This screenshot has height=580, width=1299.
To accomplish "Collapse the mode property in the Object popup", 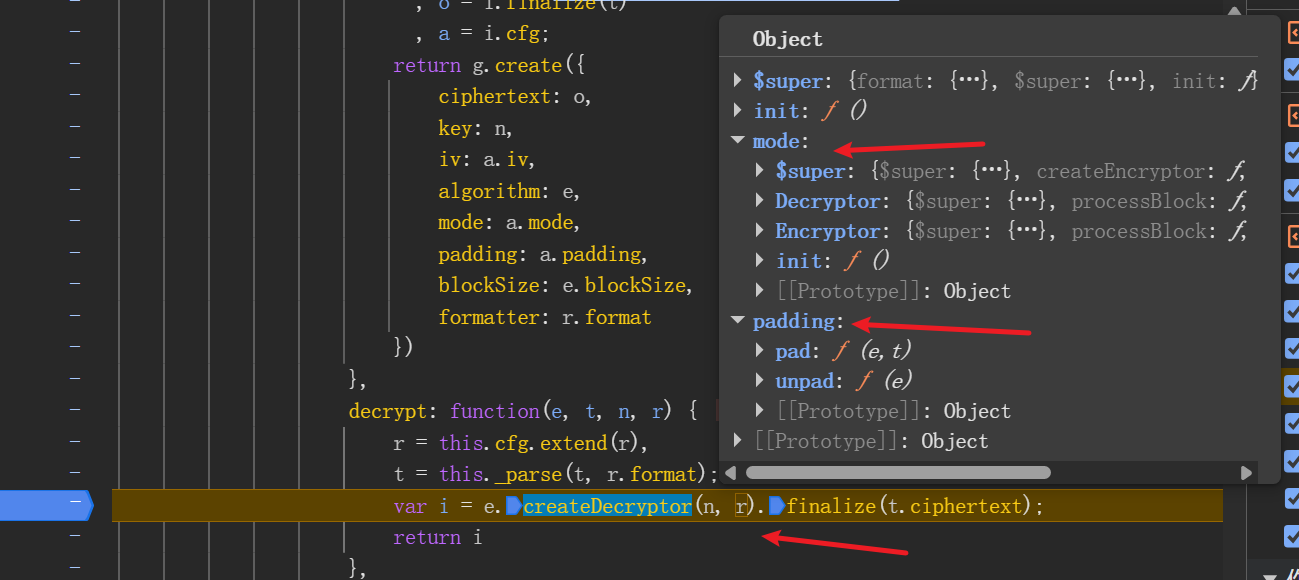I will [x=738, y=141].
